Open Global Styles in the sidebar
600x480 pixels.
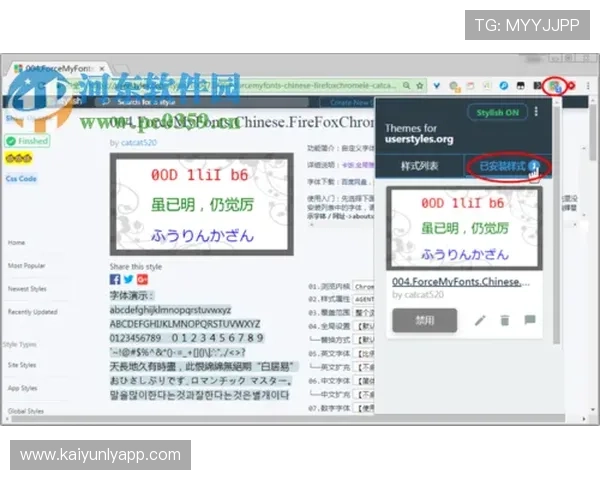26,411
